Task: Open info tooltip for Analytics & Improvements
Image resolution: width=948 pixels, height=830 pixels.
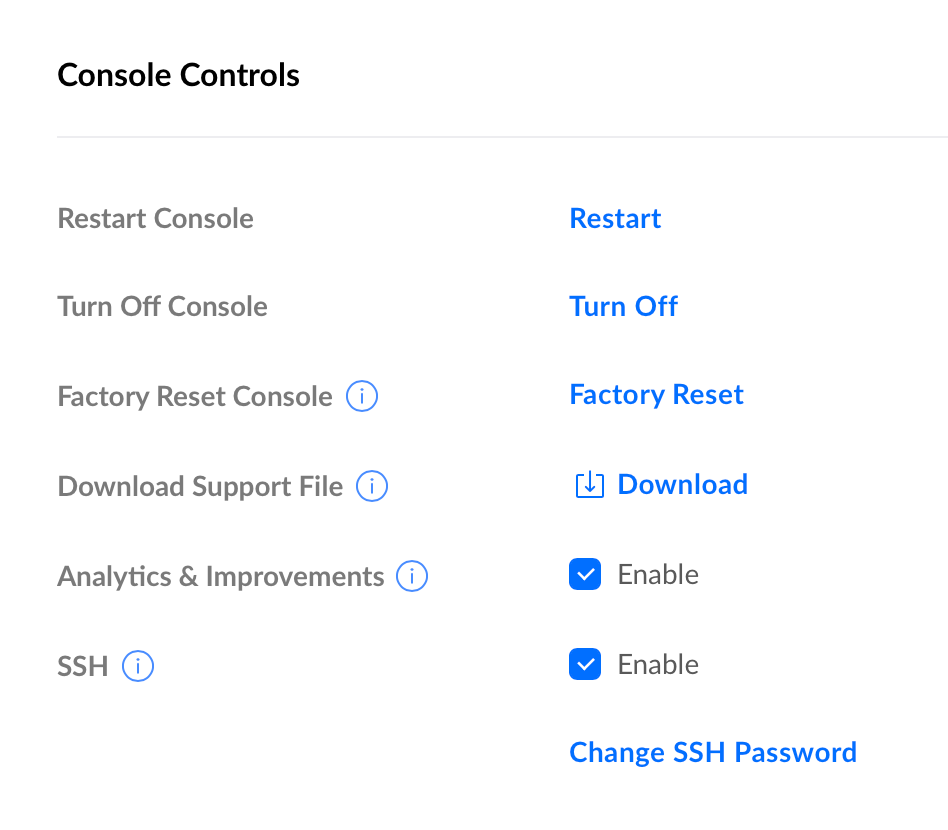Action: tap(412, 577)
